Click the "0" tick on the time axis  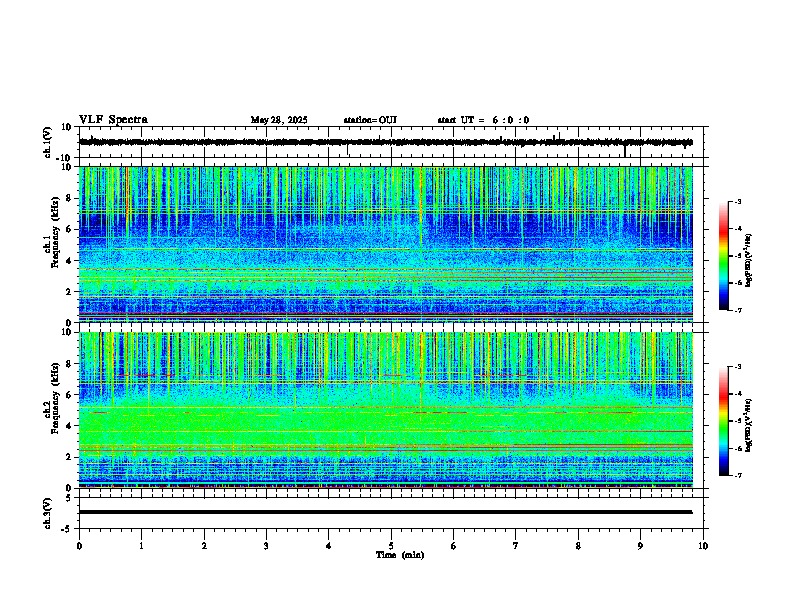click(x=79, y=546)
